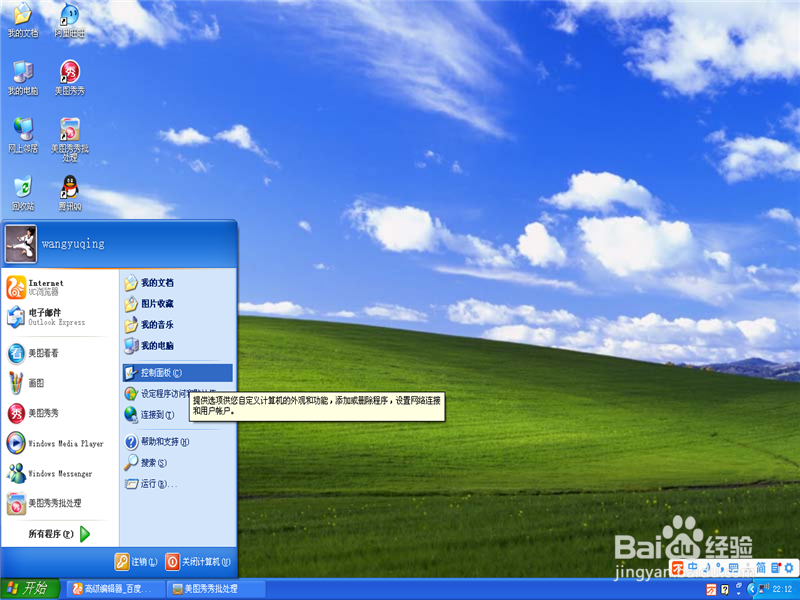
Task: Click the orange logo on IME toolbar
Action: [678, 568]
